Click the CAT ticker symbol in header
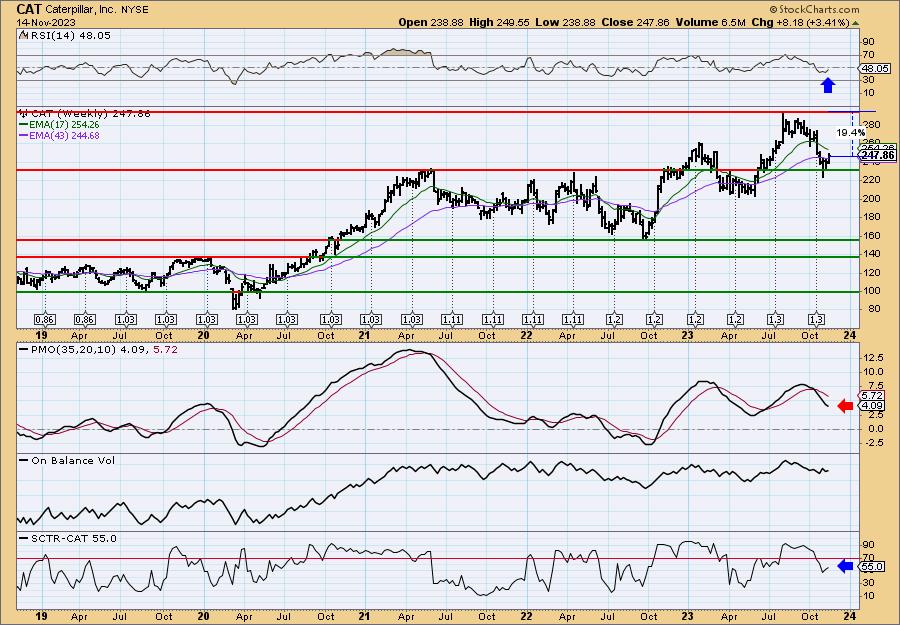Image resolution: width=900 pixels, height=625 pixels. [x=29, y=9]
